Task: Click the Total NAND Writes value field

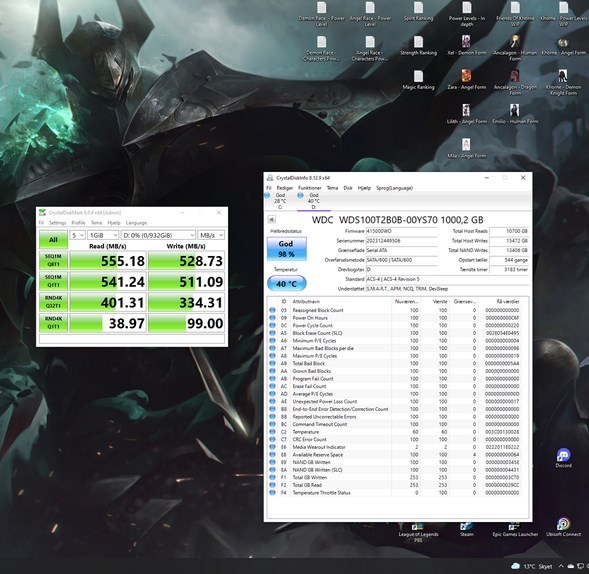Action: pyautogui.click(x=509, y=250)
